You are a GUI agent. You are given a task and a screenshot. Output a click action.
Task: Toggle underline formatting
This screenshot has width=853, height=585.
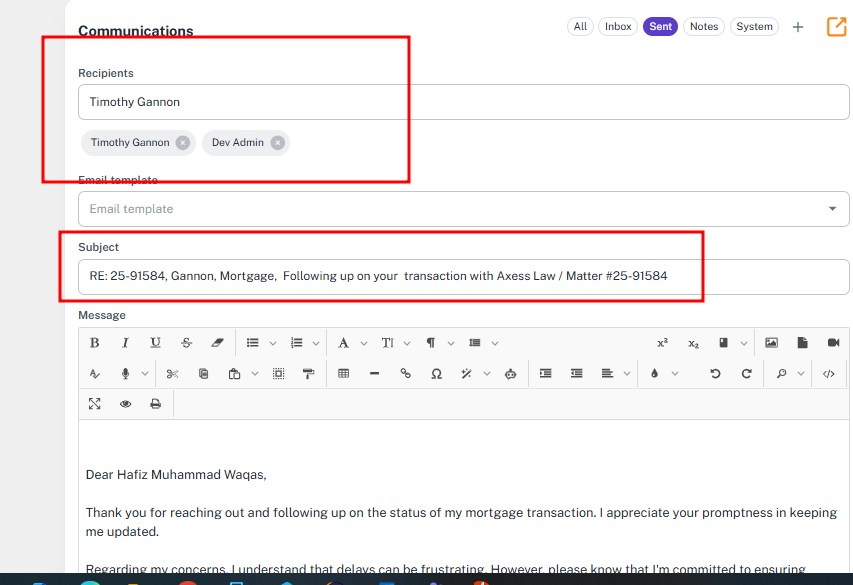point(155,343)
